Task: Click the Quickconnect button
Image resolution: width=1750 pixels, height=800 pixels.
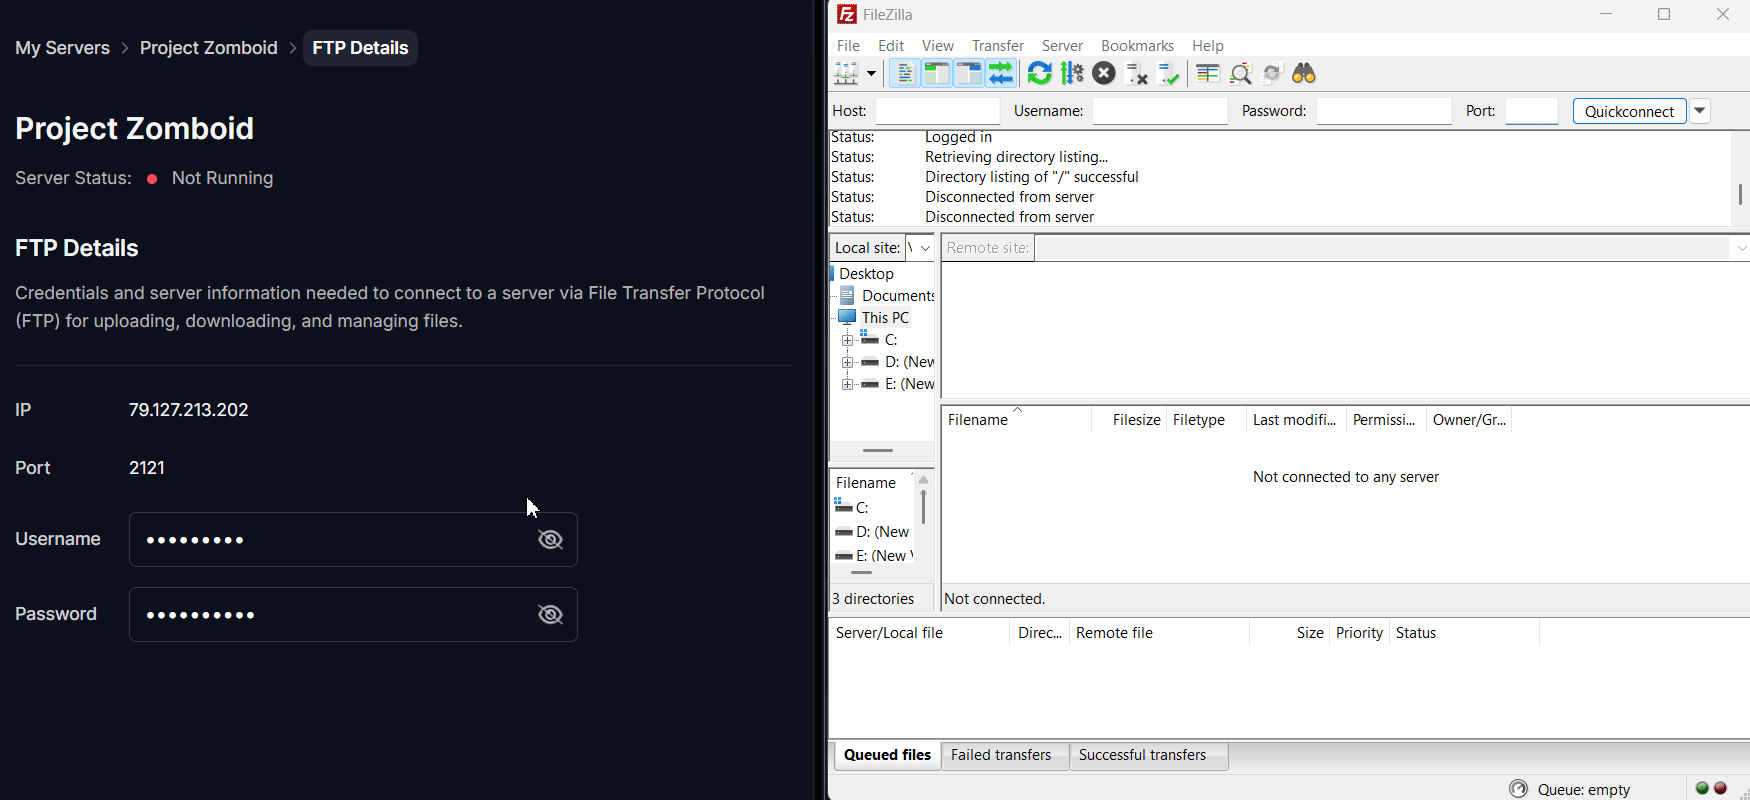Action: pos(1630,111)
